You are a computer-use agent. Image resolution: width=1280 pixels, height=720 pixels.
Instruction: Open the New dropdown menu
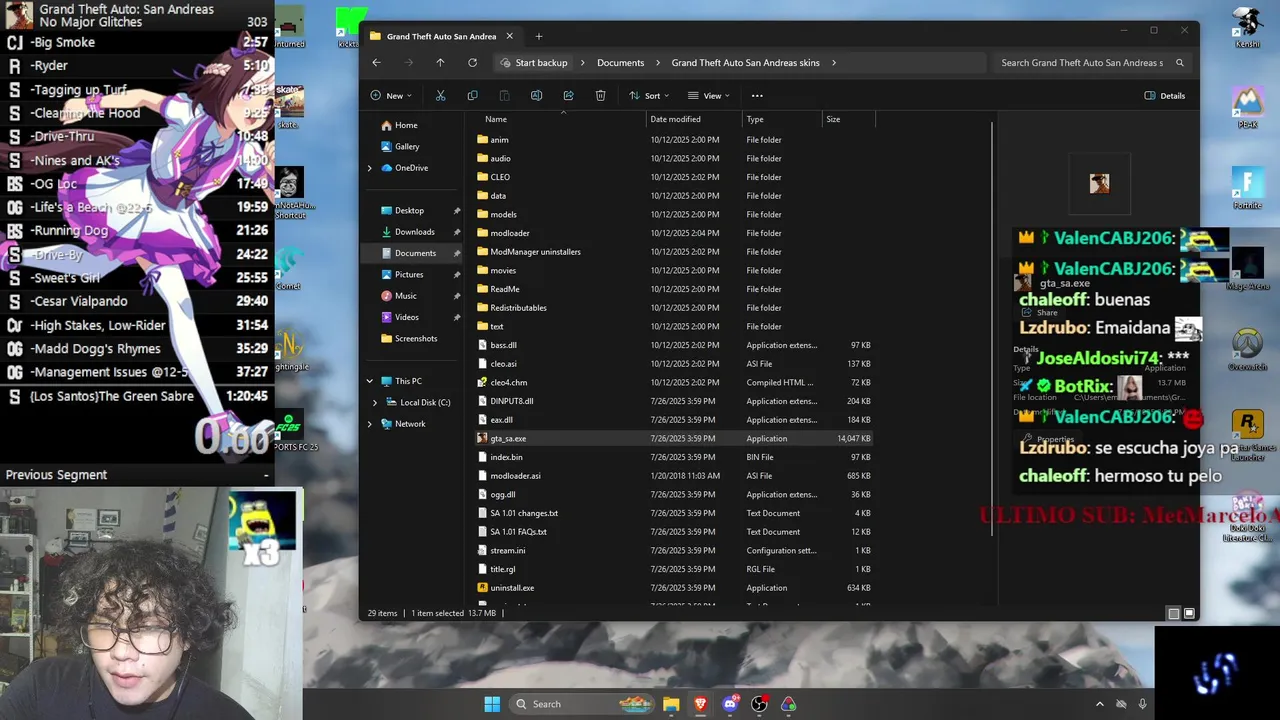(x=390, y=96)
